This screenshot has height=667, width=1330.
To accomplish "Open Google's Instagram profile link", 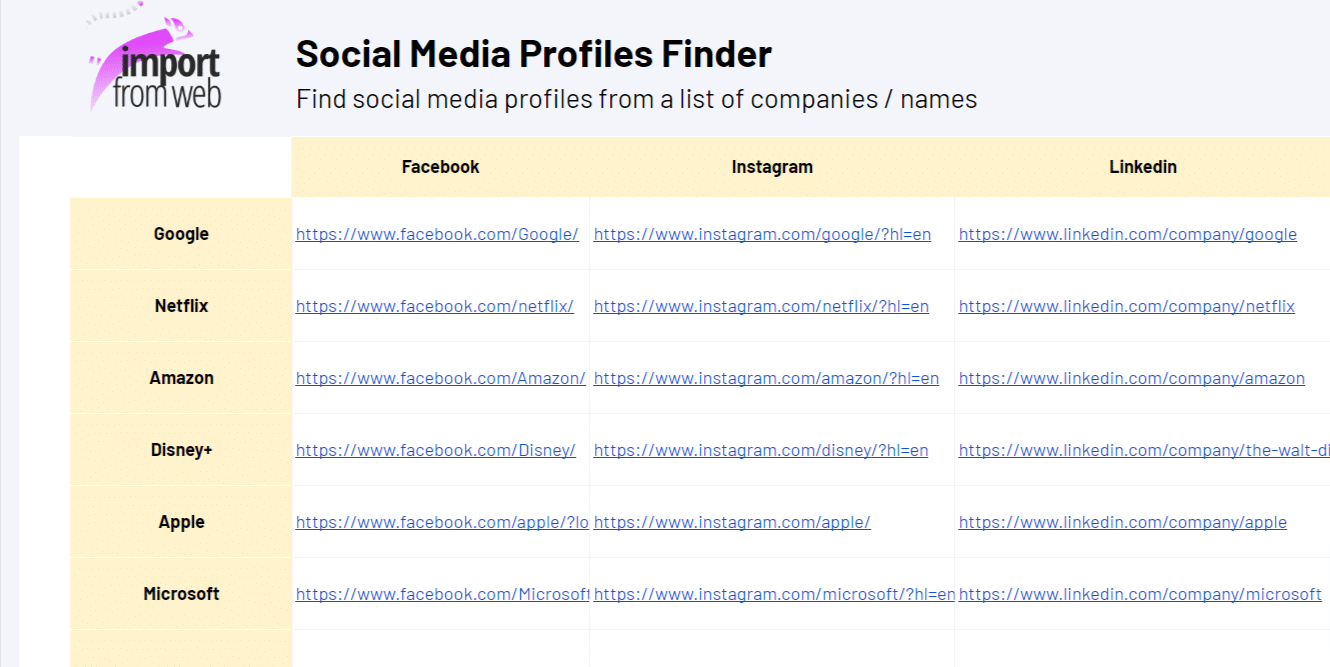I will point(761,234).
